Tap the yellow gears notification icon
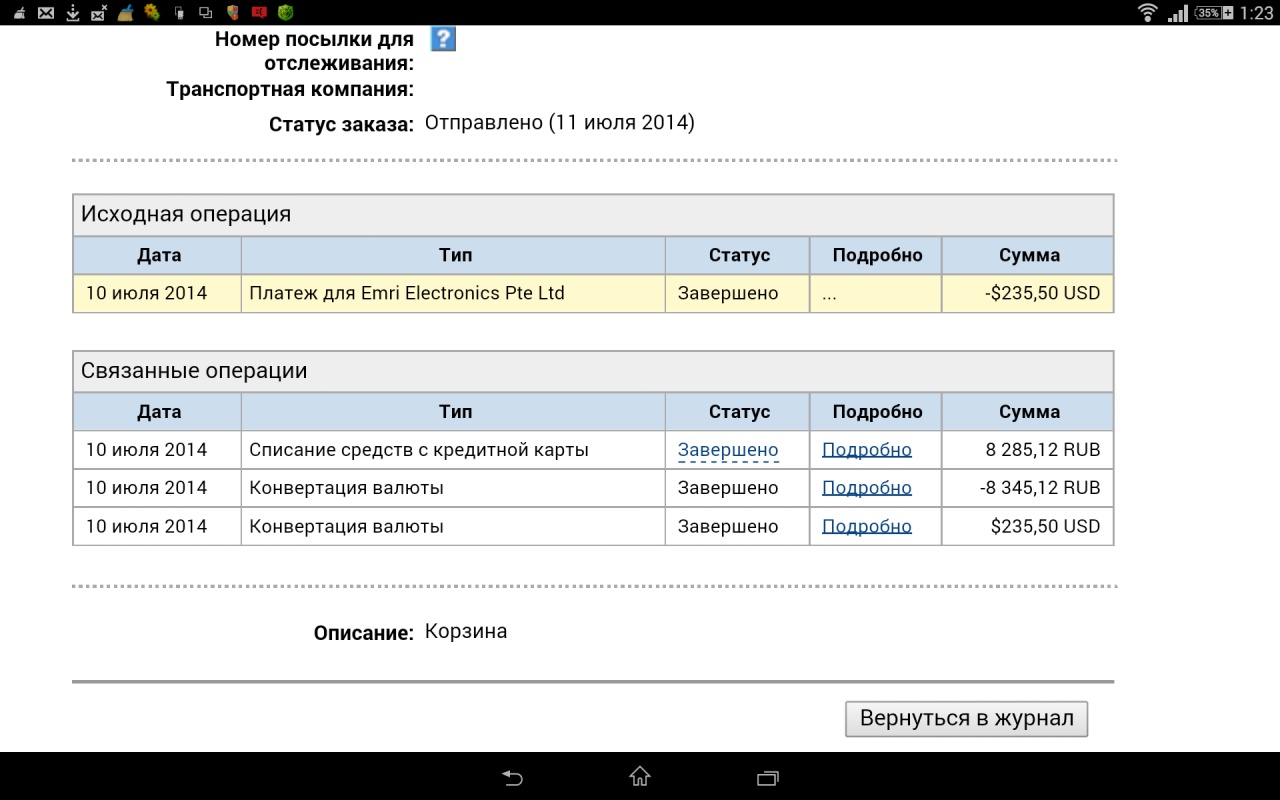This screenshot has width=1280, height=800. 152,13
